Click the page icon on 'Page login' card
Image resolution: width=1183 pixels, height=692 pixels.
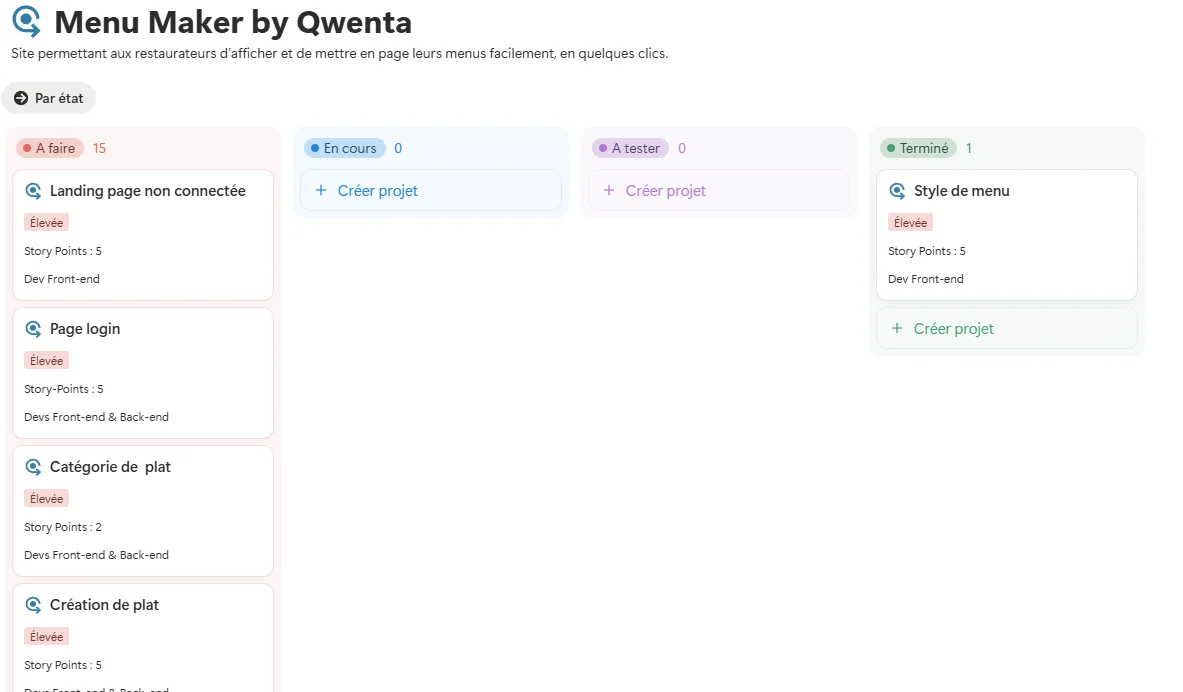pyautogui.click(x=33, y=328)
